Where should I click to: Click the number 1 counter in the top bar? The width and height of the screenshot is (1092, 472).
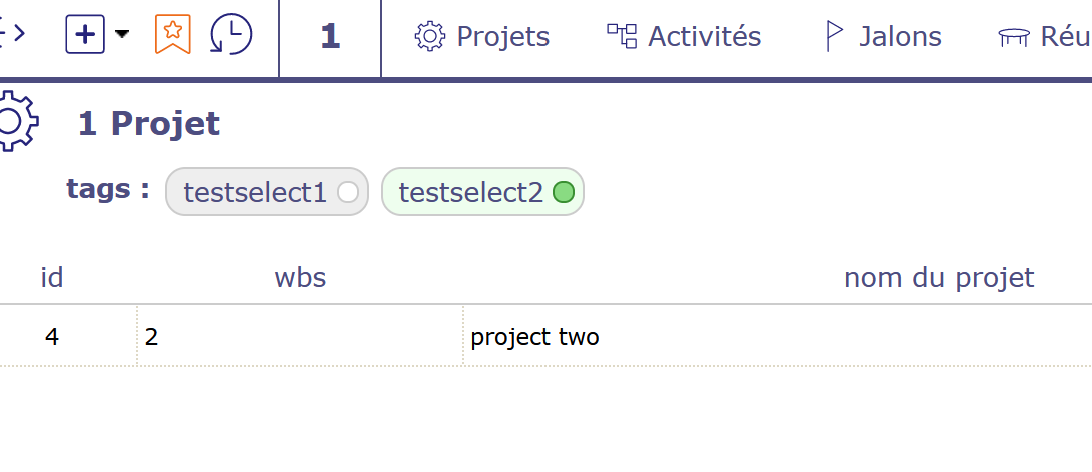click(330, 36)
